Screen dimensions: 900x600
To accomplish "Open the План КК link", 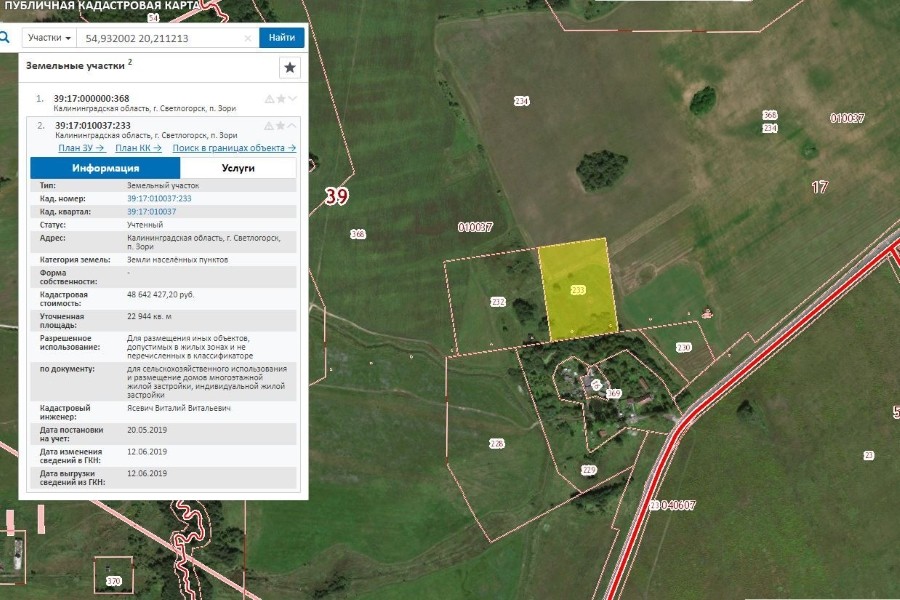I will pos(138,148).
